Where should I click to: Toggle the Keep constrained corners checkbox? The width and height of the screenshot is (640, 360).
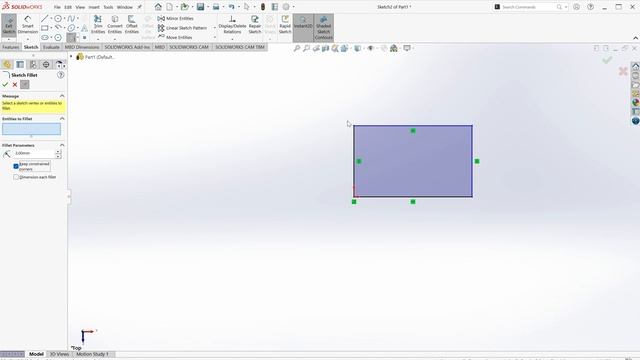click(16, 166)
